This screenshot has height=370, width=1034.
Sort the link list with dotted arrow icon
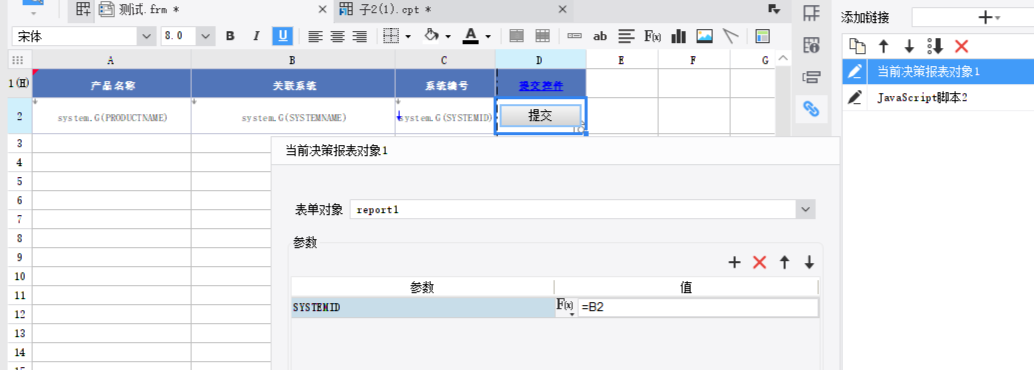click(935, 46)
